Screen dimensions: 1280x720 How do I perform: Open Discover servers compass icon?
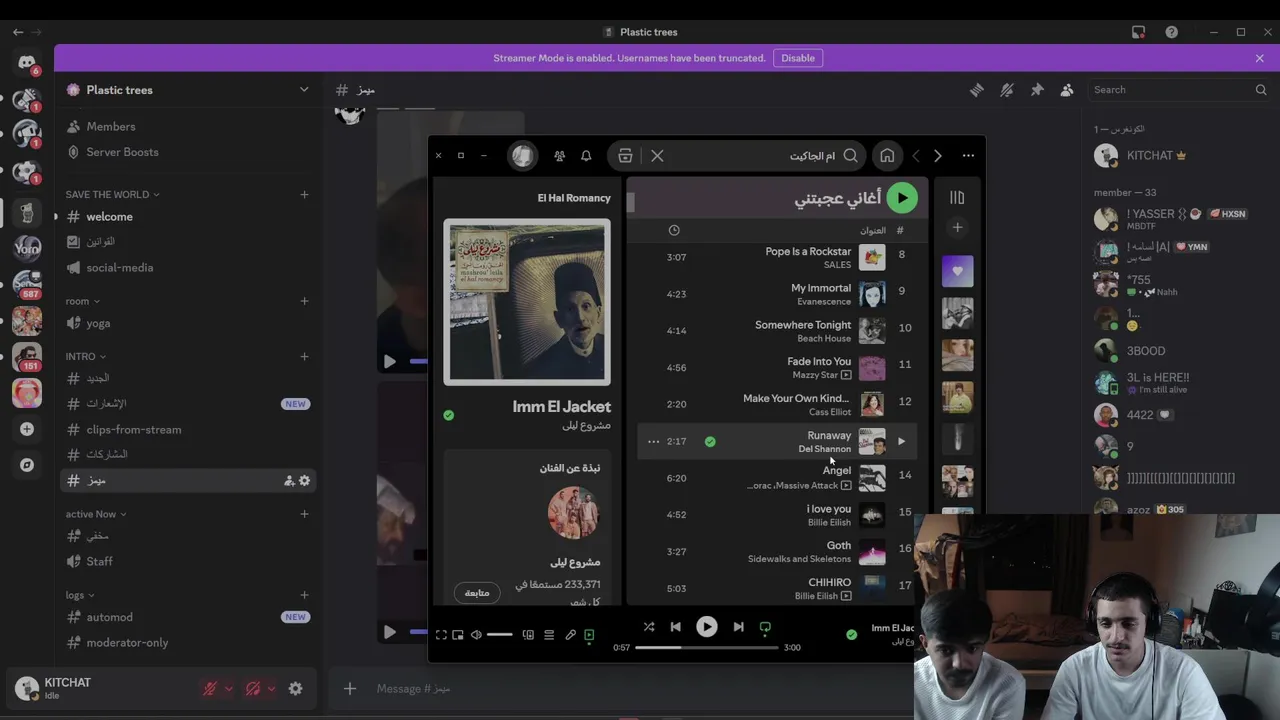[27, 465]
